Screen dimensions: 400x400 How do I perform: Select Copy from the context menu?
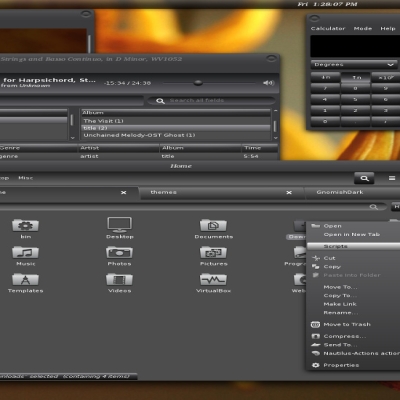pyautogui.click(x=353, y=267)
